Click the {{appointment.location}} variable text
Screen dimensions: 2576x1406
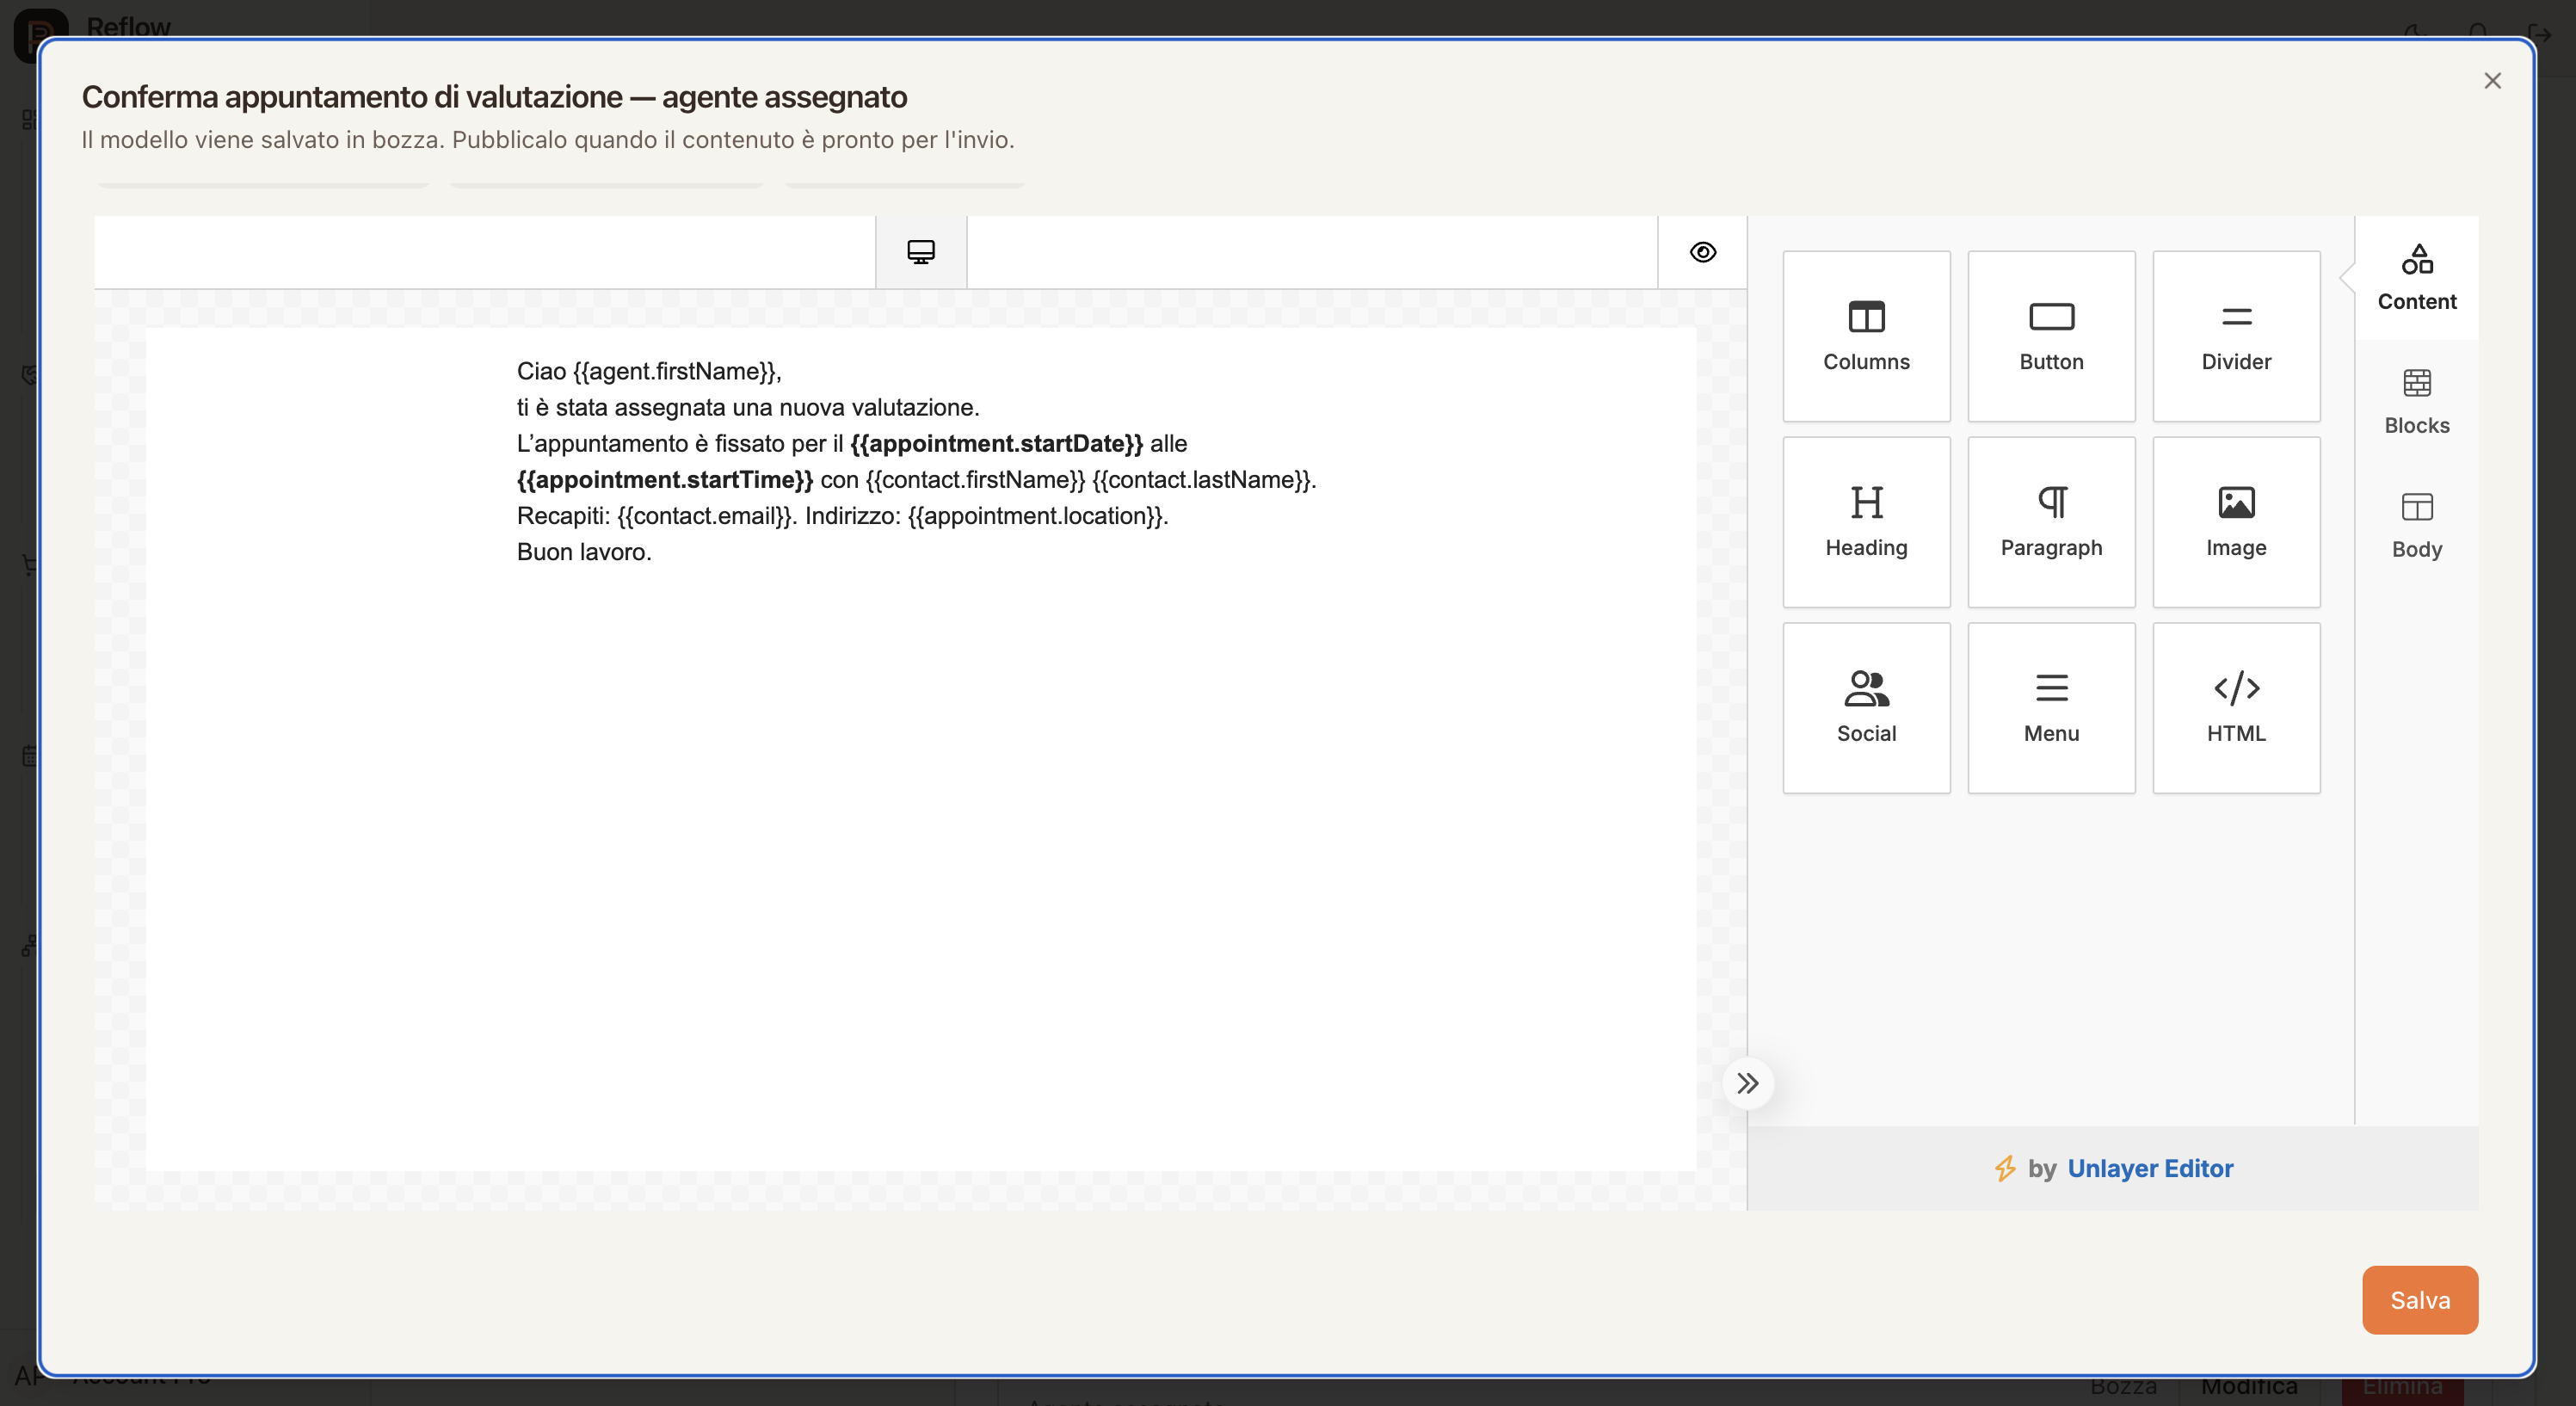tap(1034, 515)
